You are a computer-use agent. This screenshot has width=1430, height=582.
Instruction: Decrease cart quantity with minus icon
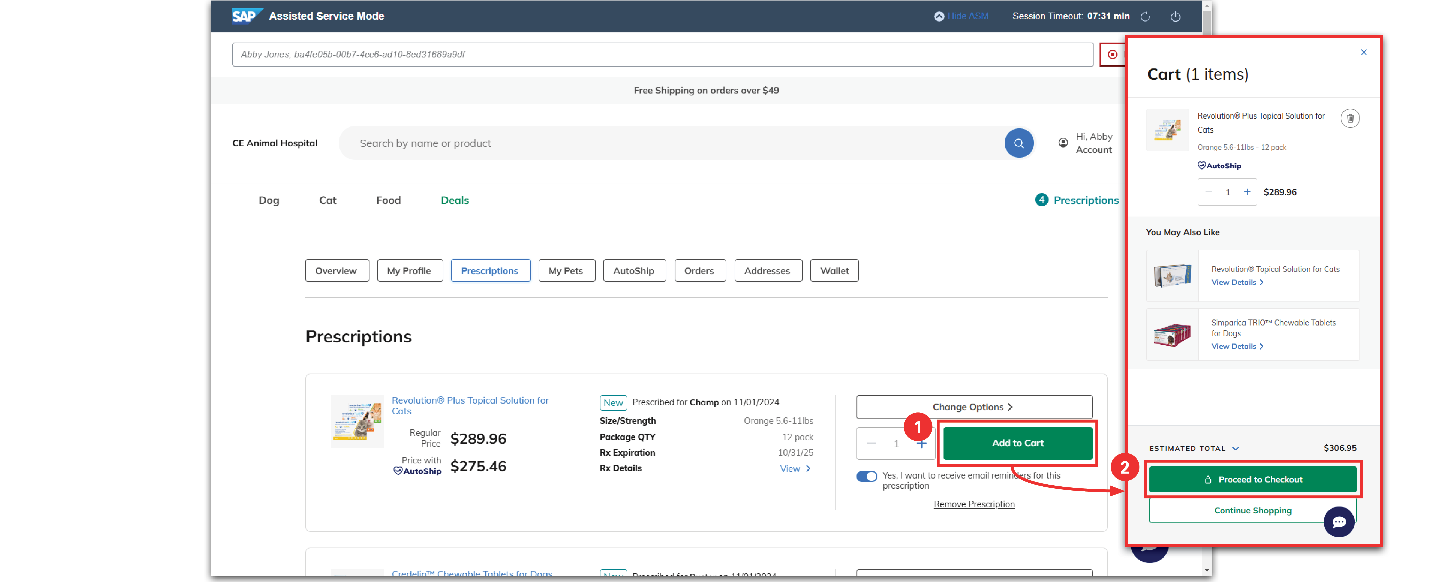pyautogui.click(x=1209, y=192)
